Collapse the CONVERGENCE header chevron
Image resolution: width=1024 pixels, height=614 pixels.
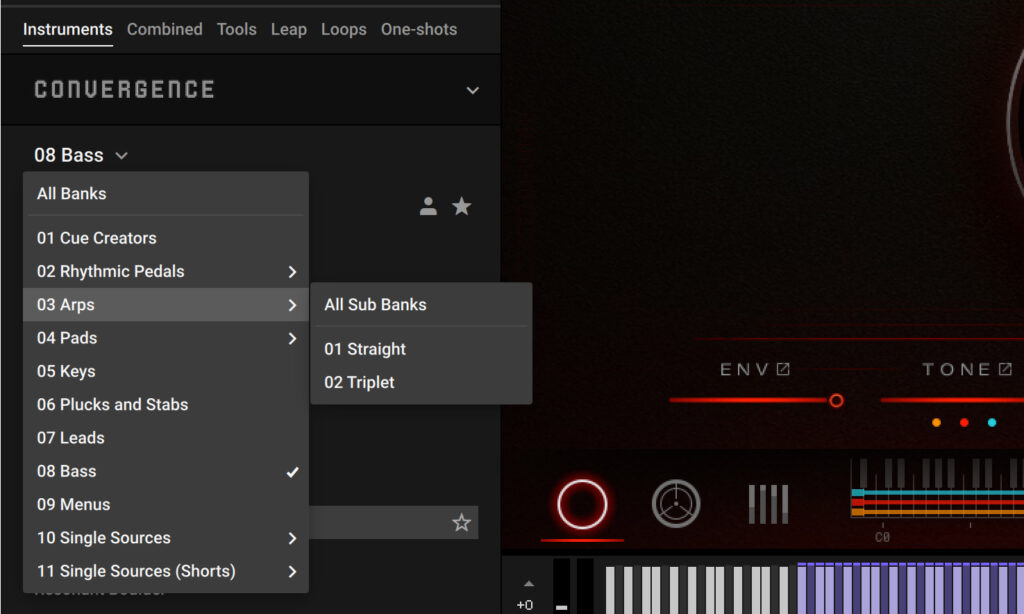click(471, 89)
